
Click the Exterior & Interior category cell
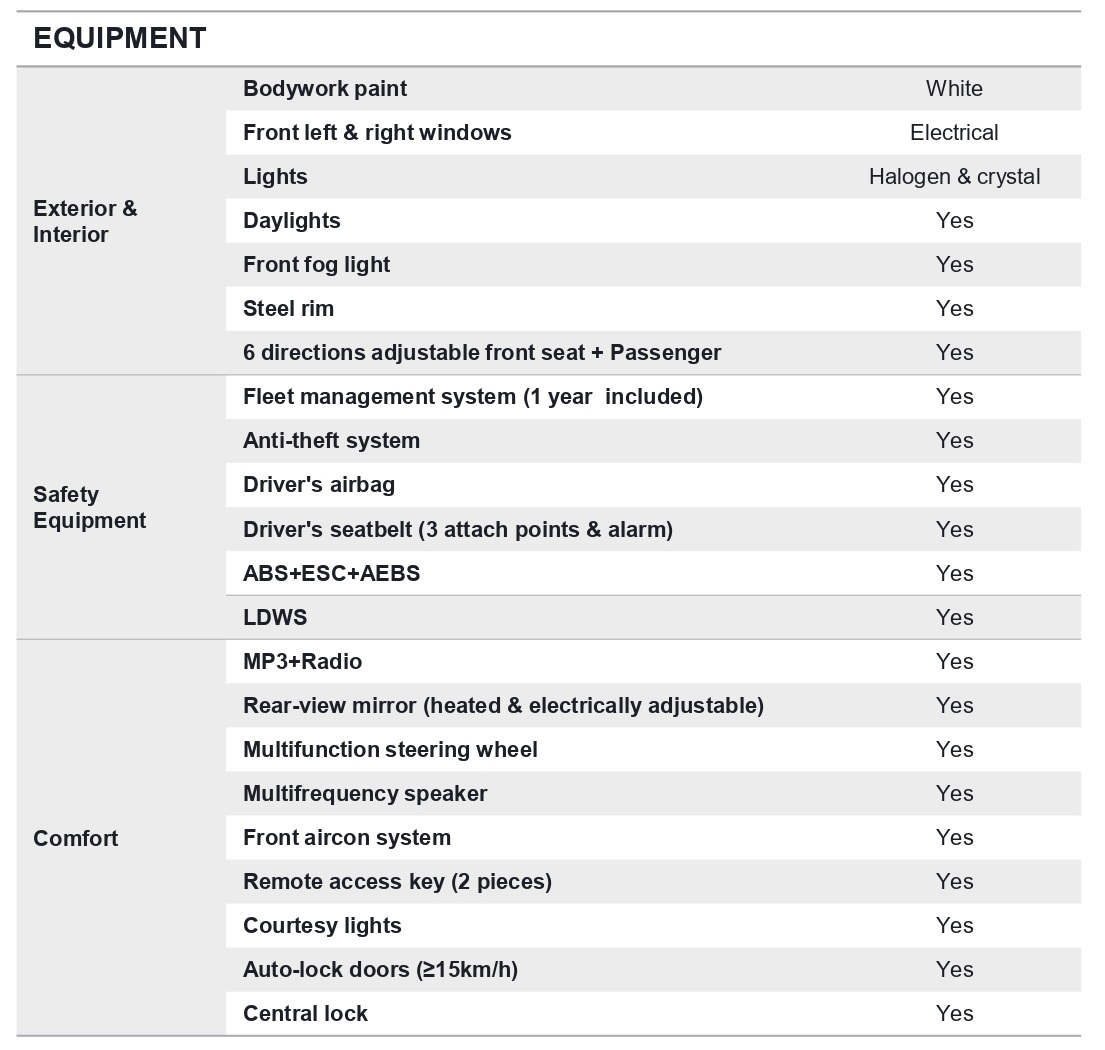tap(121, 221)
